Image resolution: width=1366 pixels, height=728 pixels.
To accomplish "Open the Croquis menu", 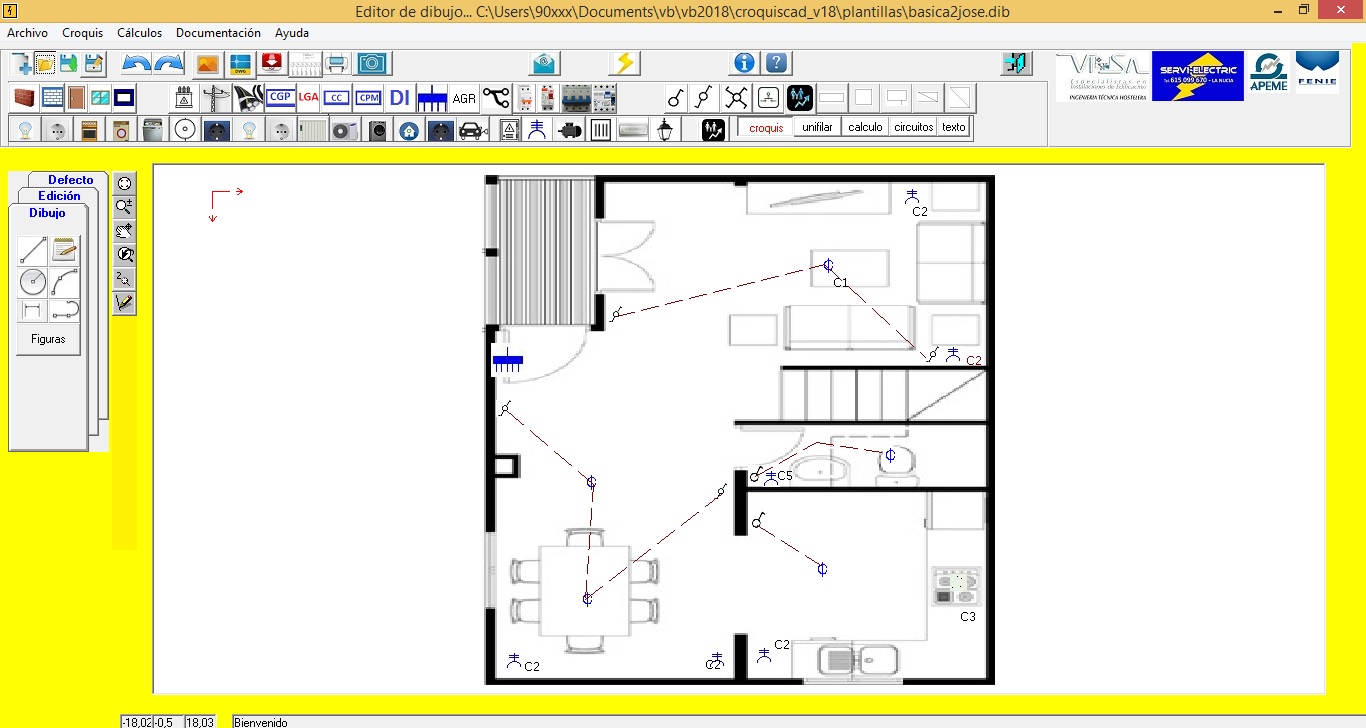I will (x=82, y=33).
